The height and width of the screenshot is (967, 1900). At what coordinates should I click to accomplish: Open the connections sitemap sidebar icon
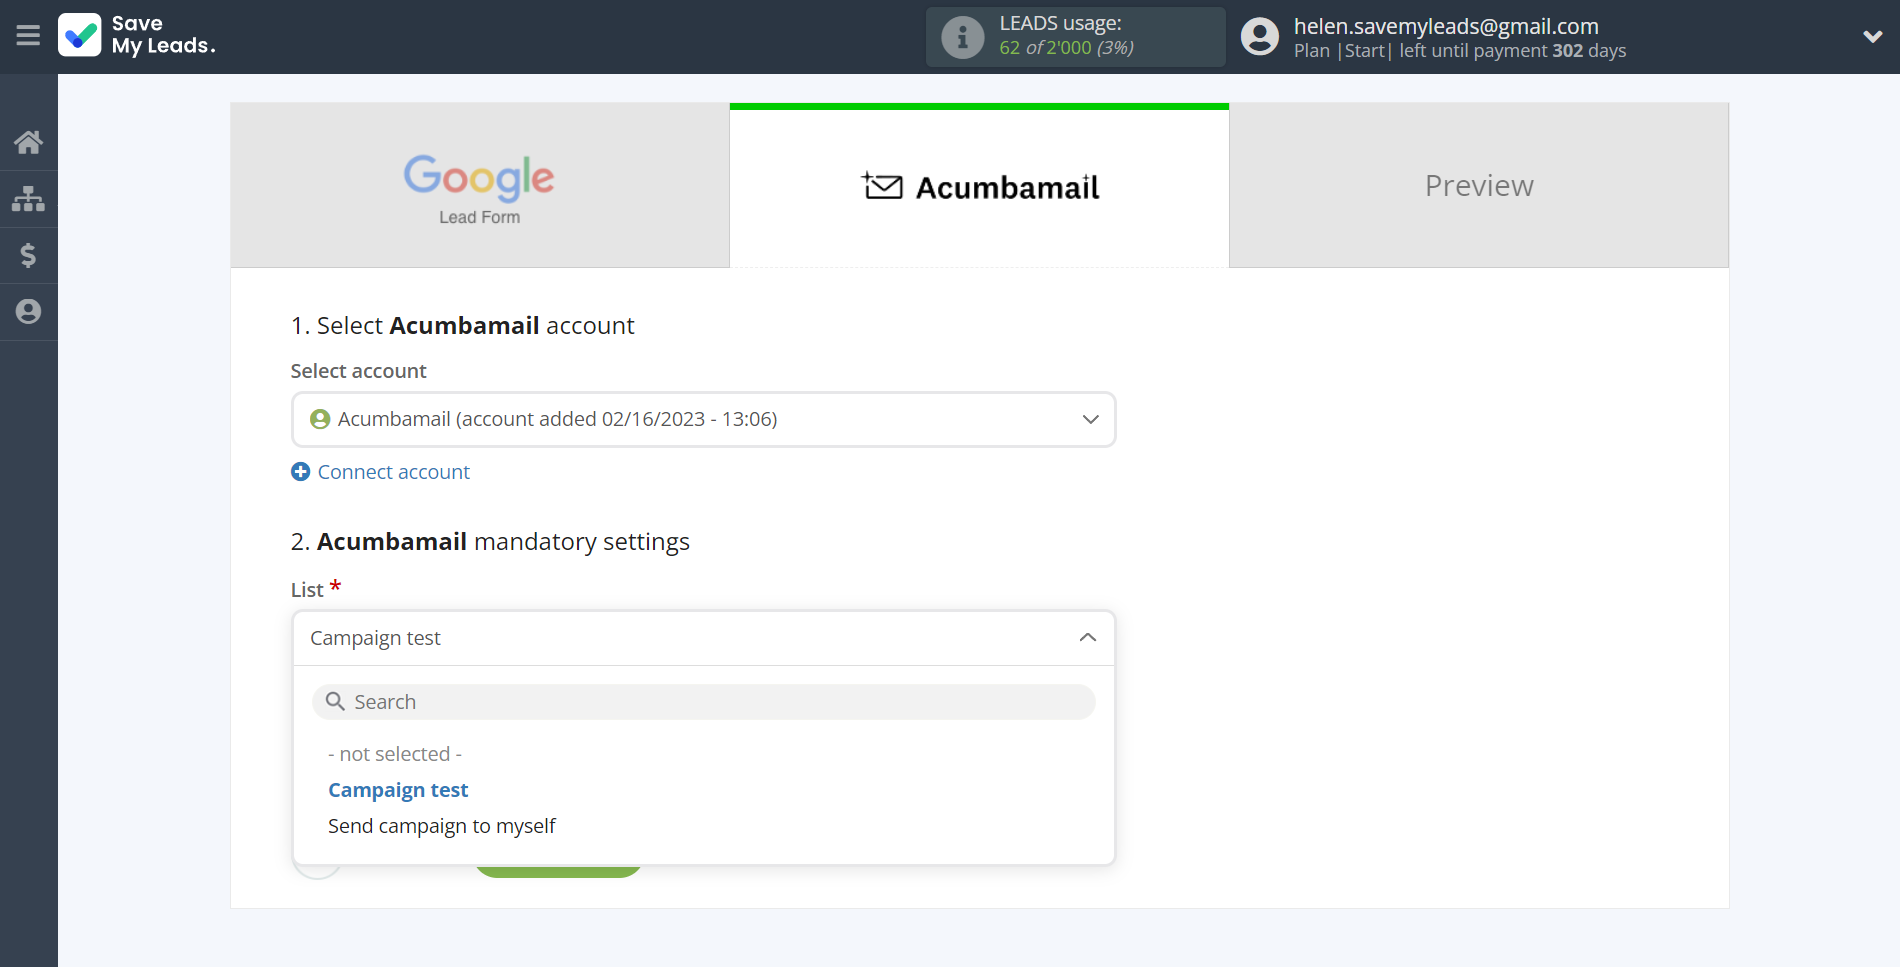pyautogui.click(x=28, y=198)
